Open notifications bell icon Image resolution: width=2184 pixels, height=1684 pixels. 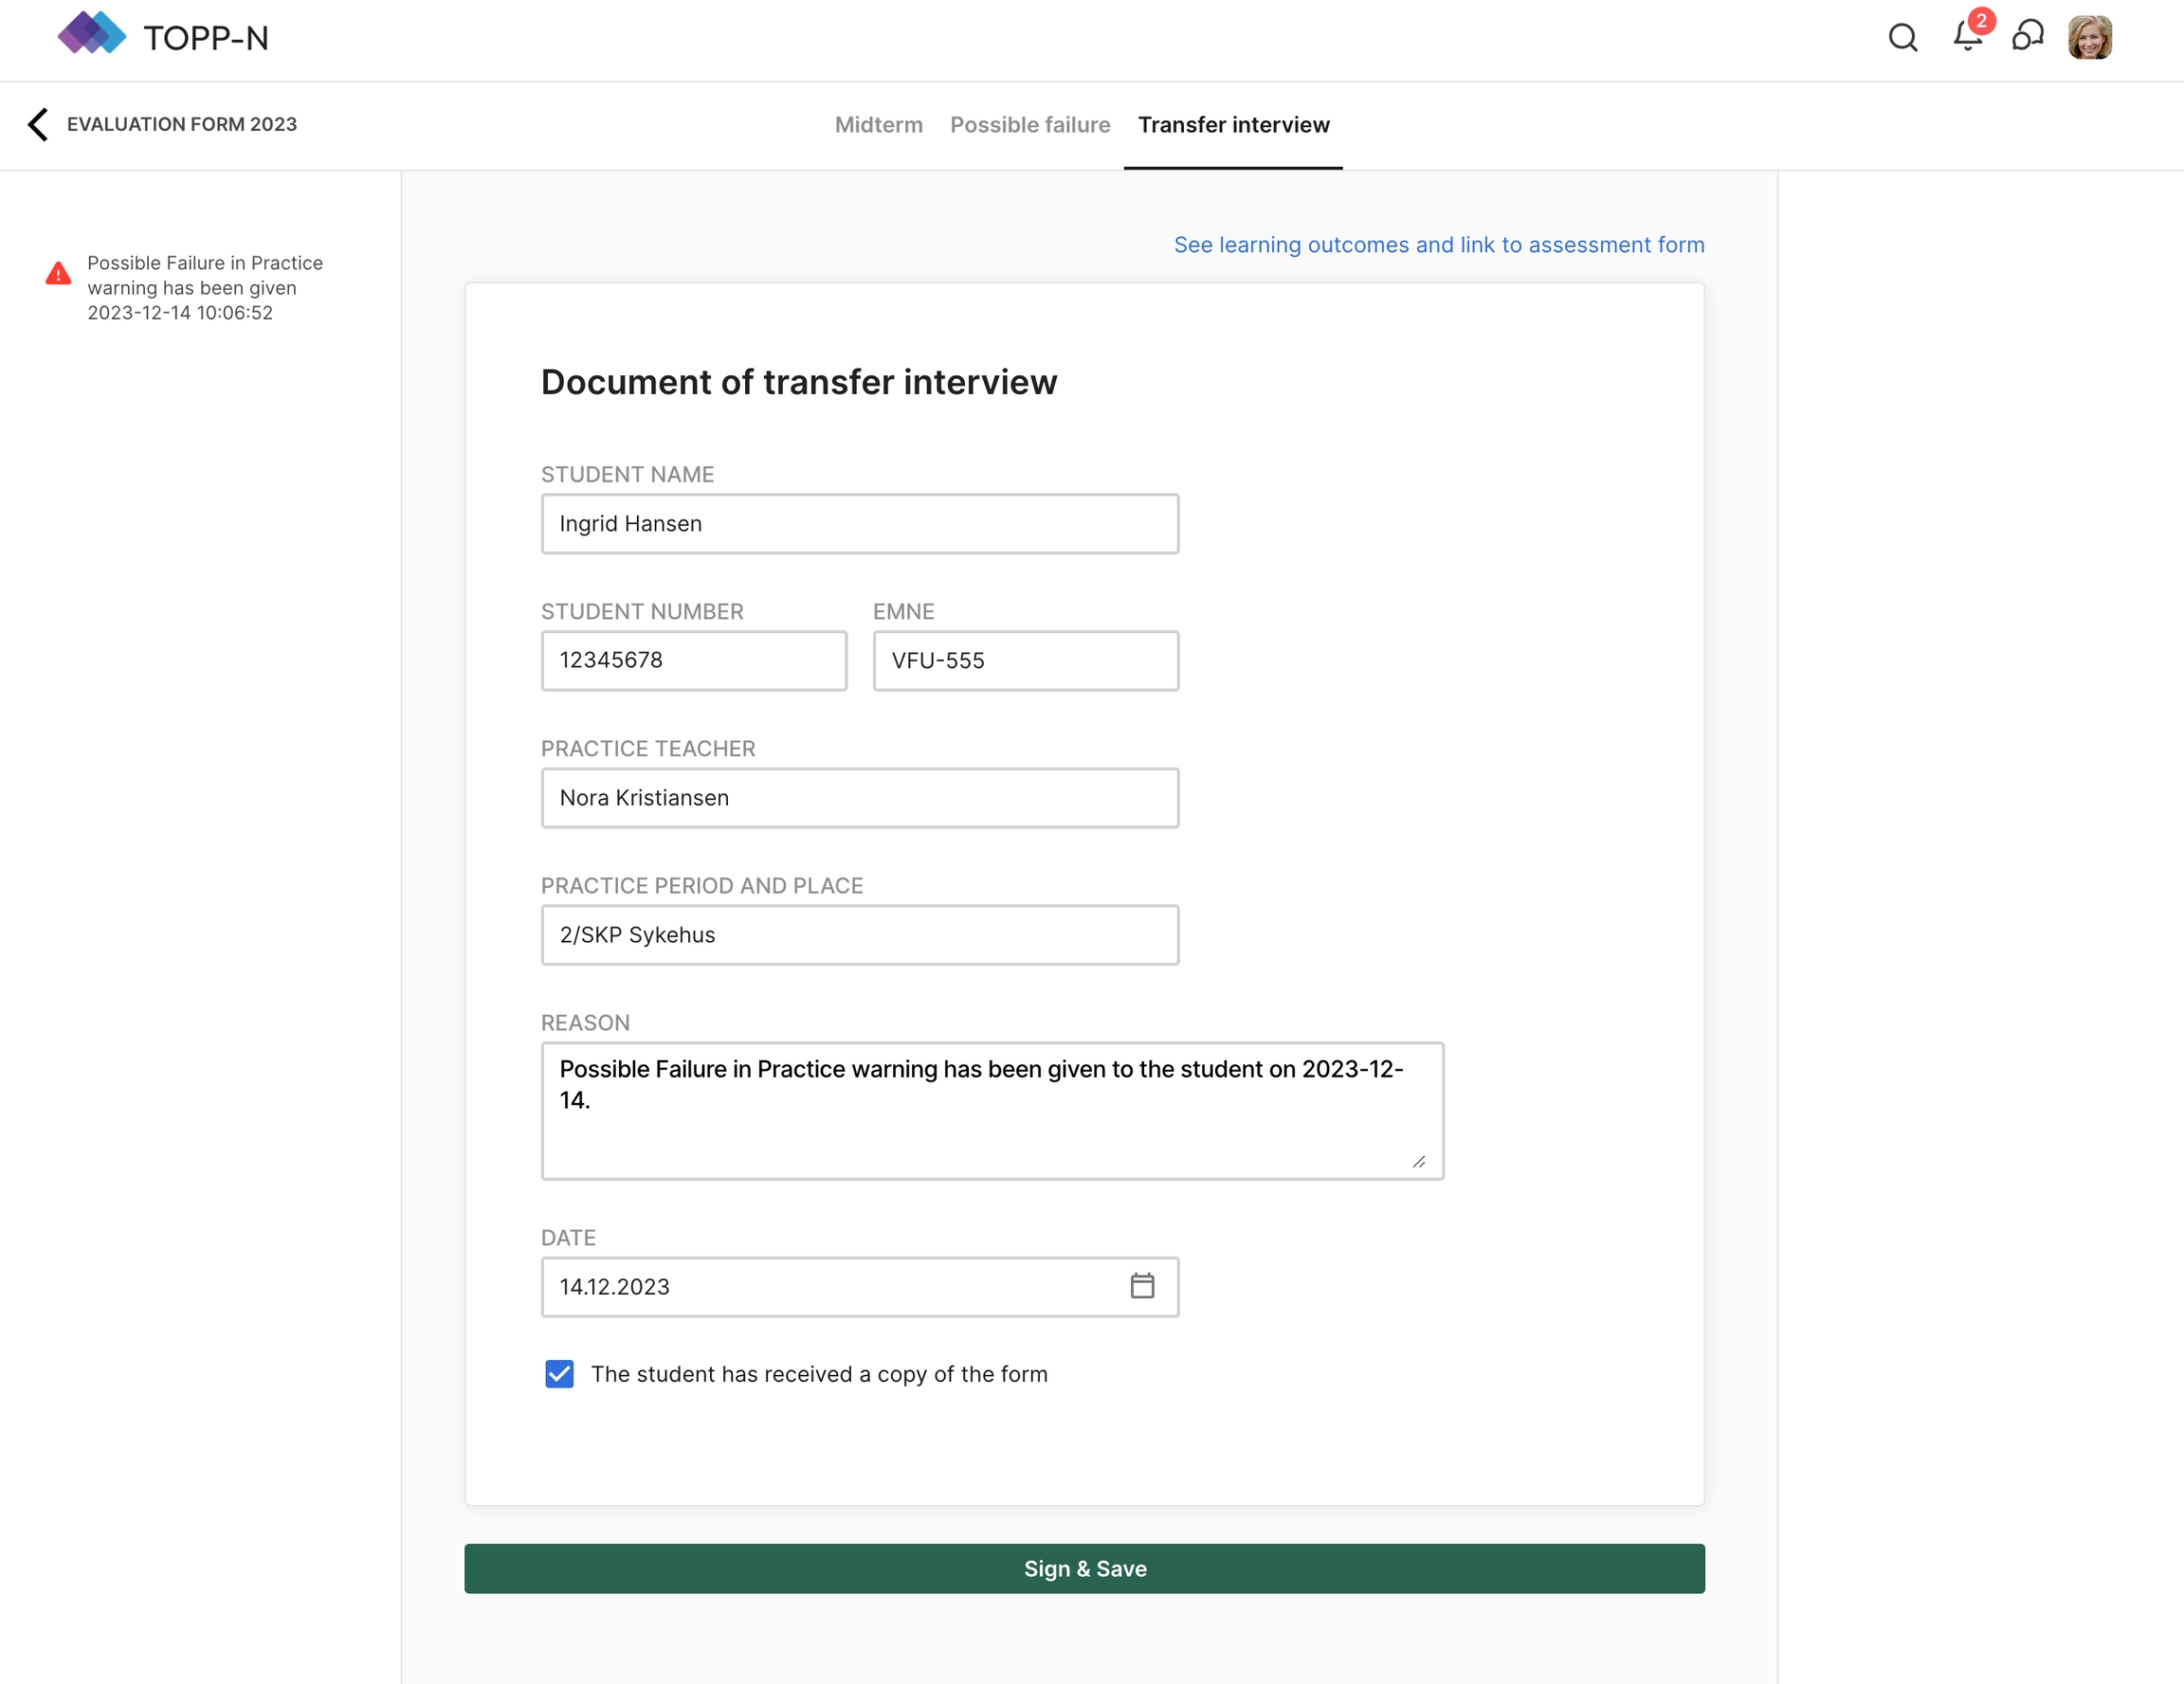pyautogui.click(x=1967, y=36)
